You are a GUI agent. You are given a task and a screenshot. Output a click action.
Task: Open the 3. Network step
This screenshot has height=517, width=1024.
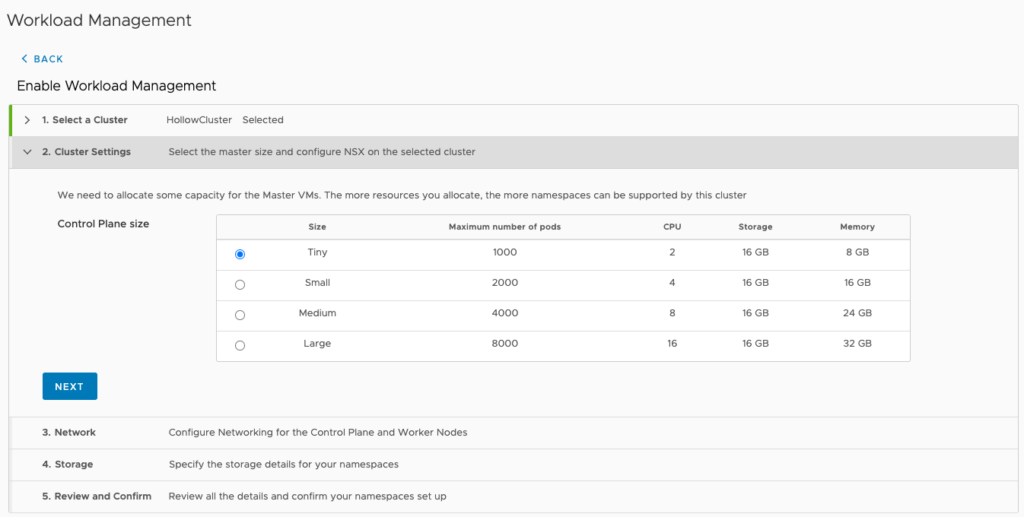69,432
